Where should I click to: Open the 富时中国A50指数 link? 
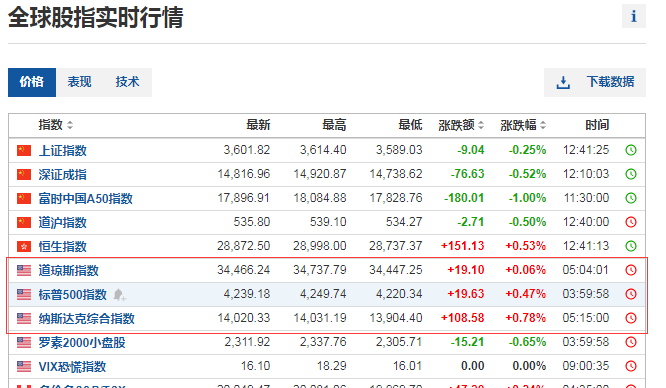point(85,198)
